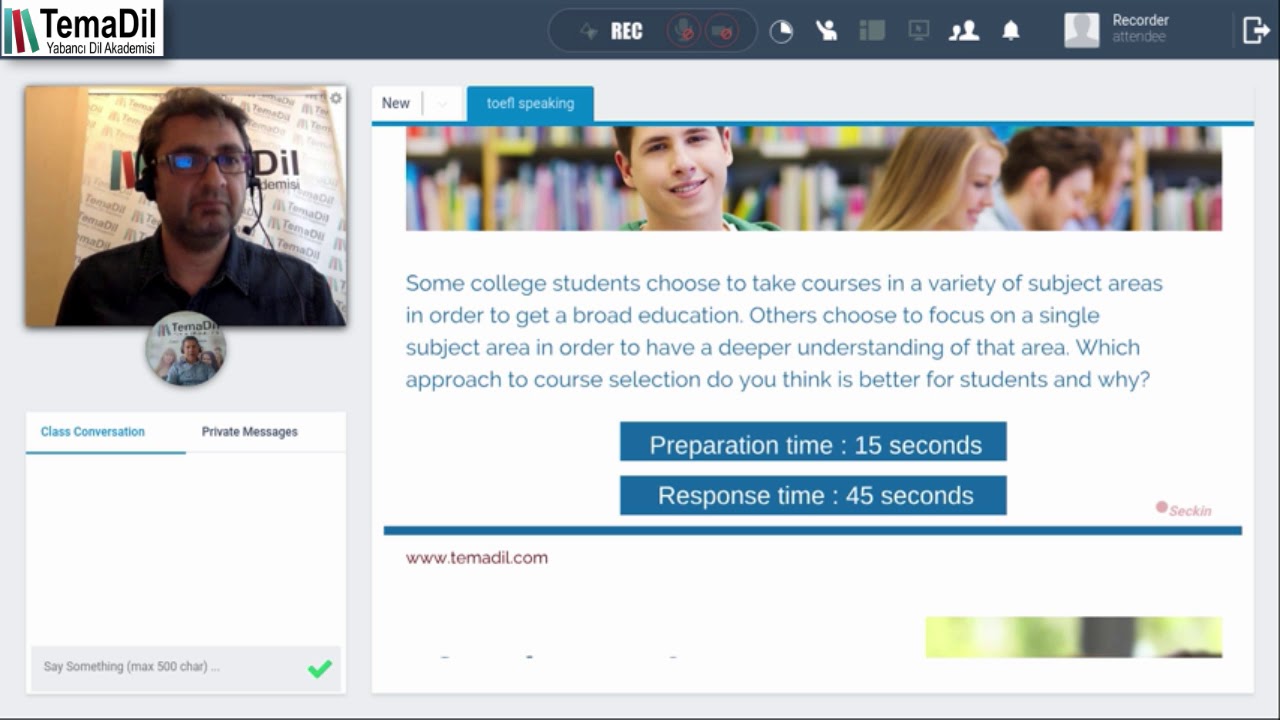Image resolution: width=1280 pixels, height=720 pixels.
Task: Select the Class Conversation tab
Action: pos(93,432)
